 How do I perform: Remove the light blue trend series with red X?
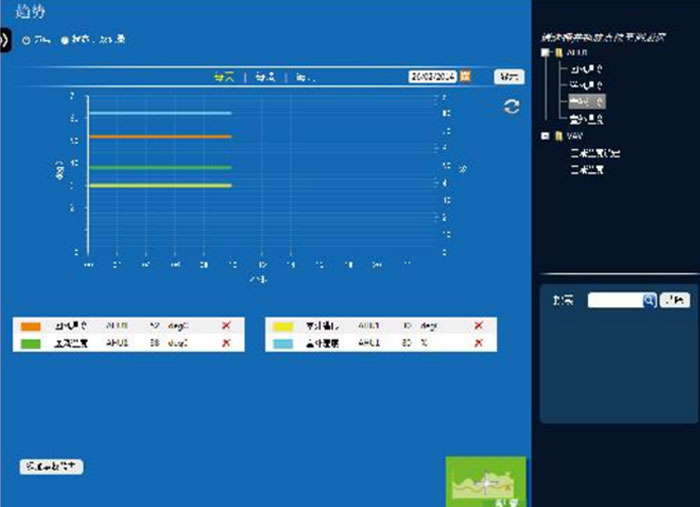click(x=478, y=343)
